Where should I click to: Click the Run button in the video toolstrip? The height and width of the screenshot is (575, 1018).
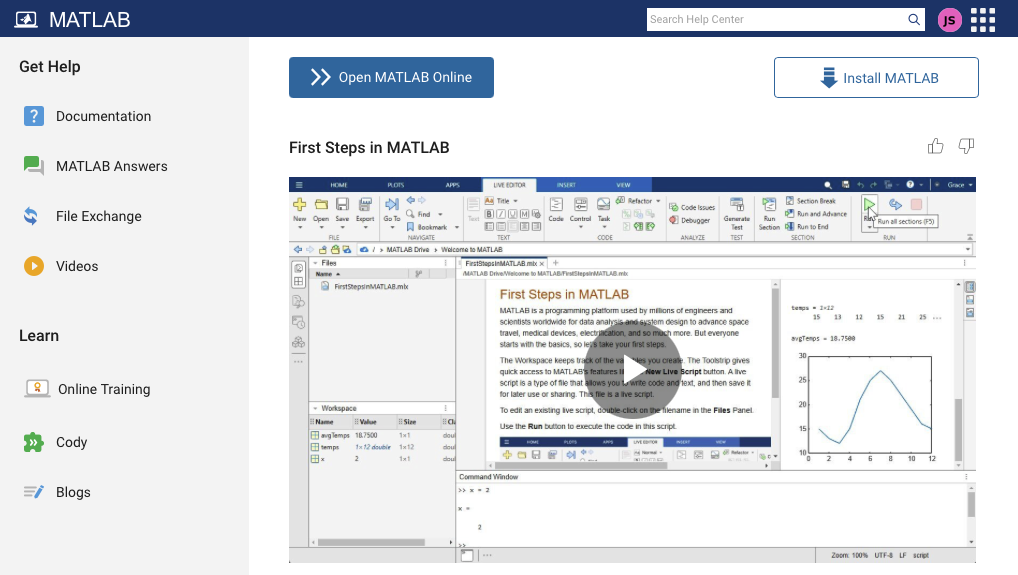click(x=869, y=209)
